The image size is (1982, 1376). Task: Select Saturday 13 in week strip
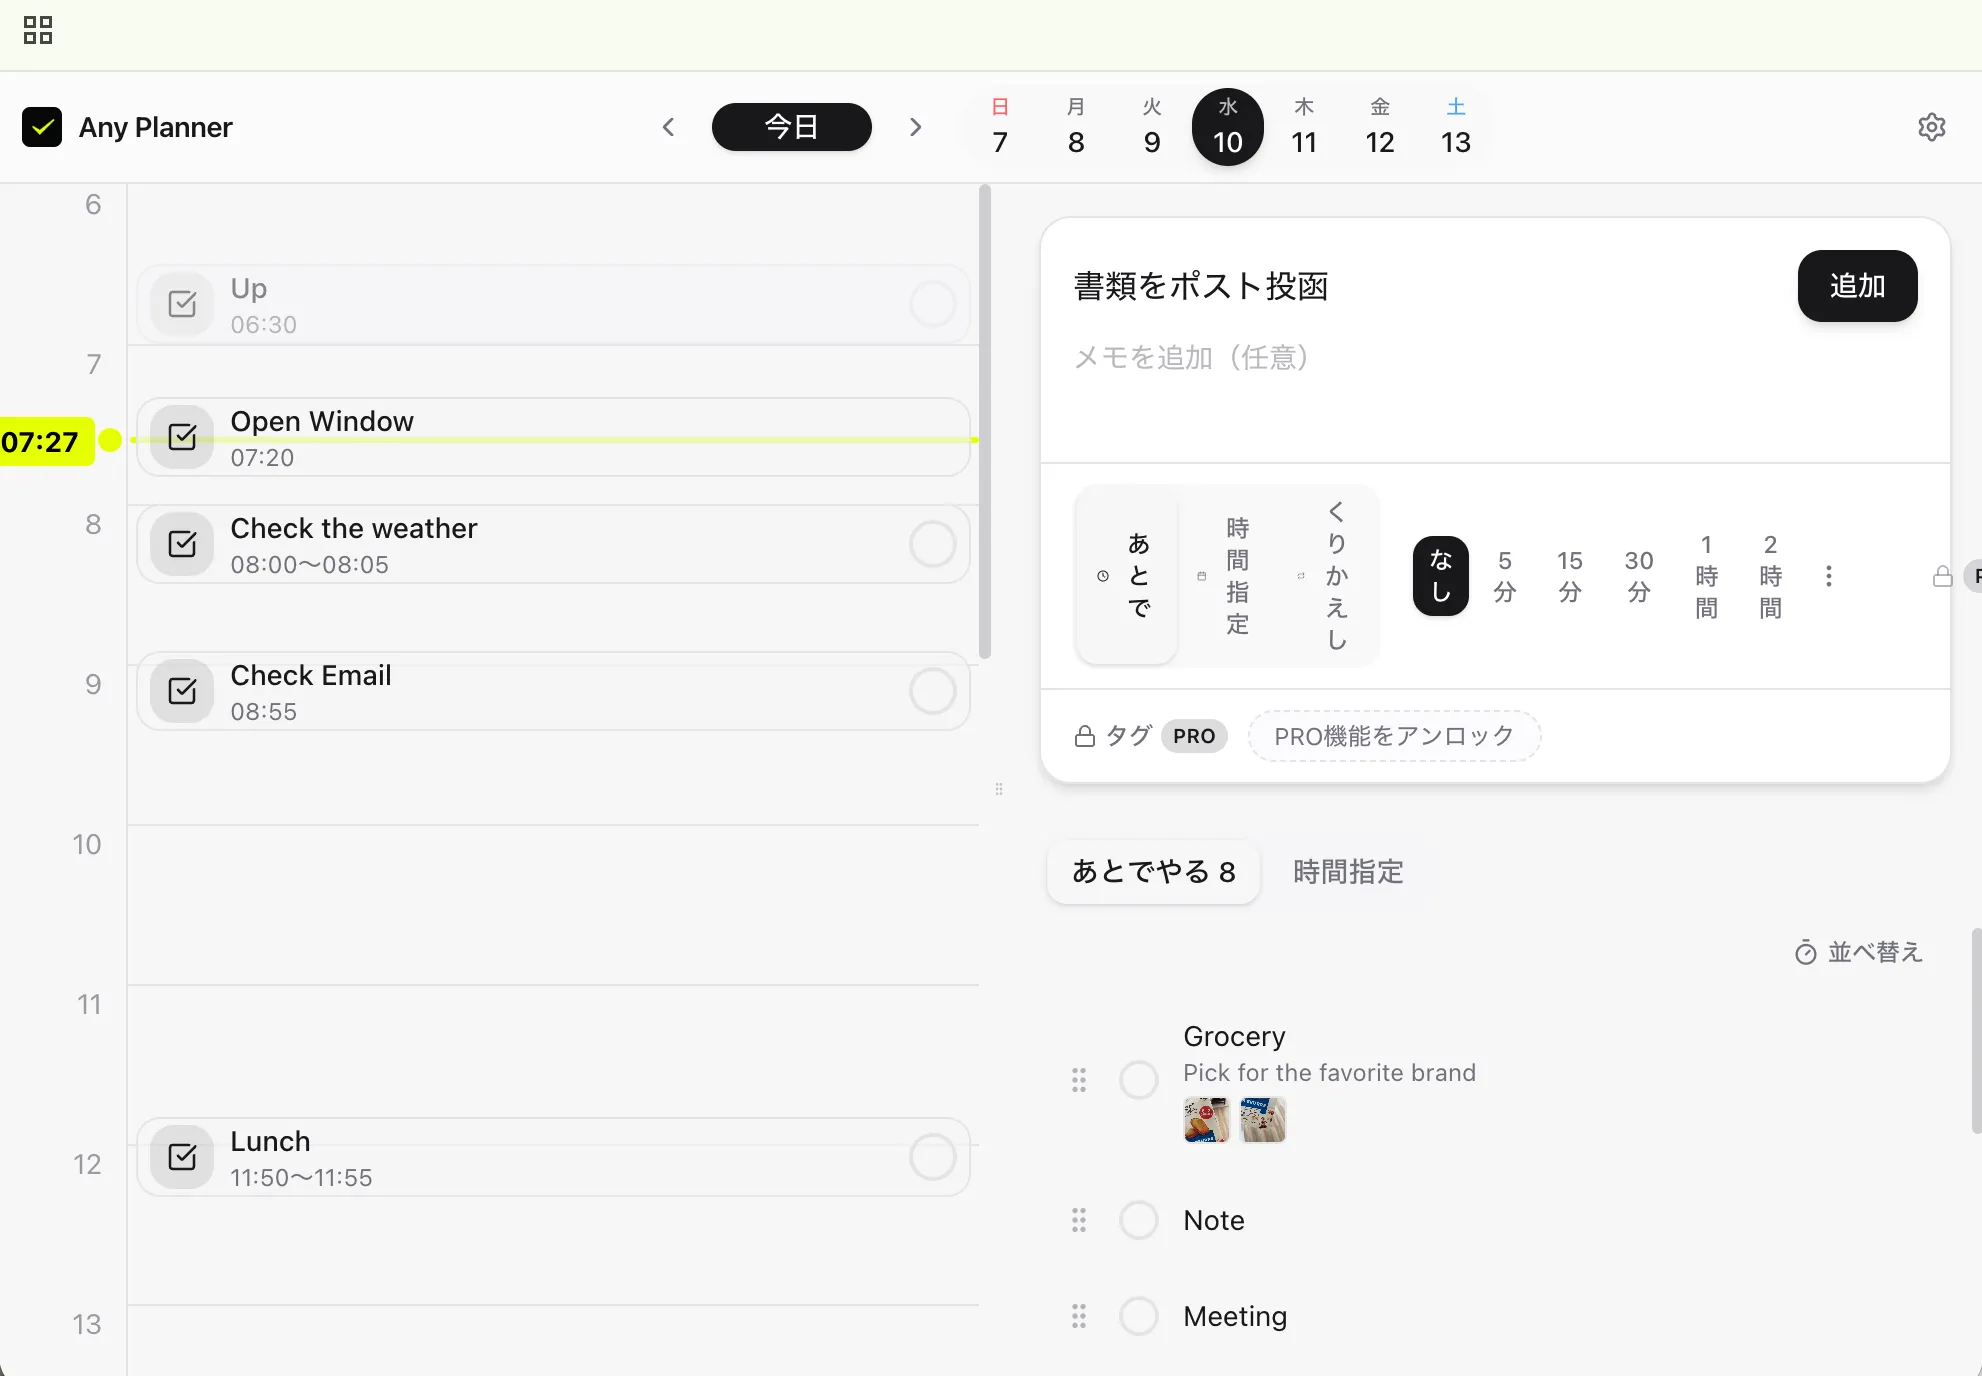1456,127
